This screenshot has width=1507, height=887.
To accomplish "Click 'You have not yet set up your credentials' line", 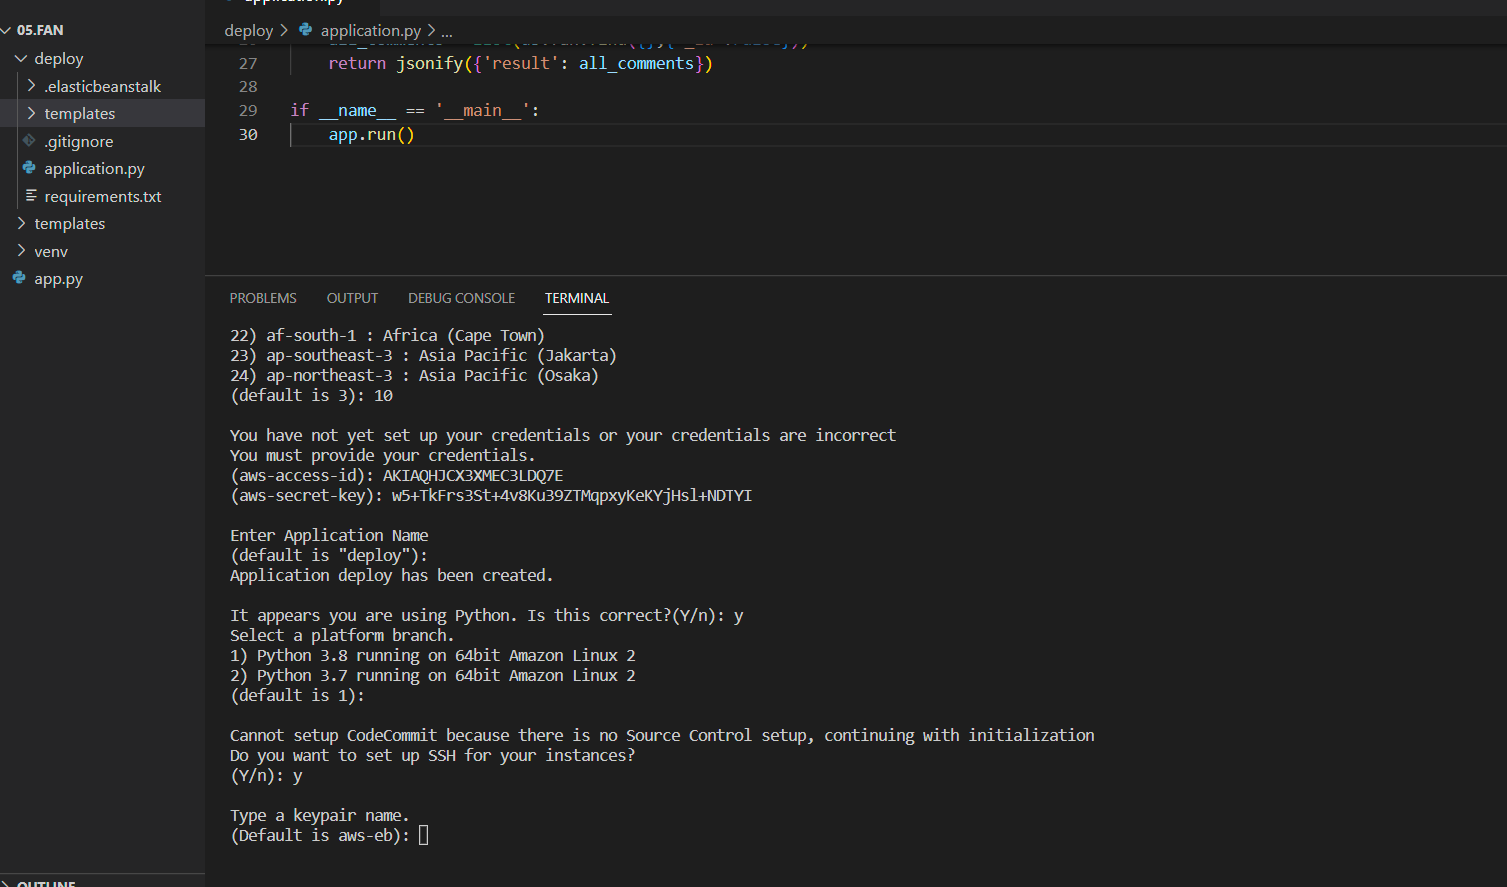I will pyautogui.click(x=563, y=435).
